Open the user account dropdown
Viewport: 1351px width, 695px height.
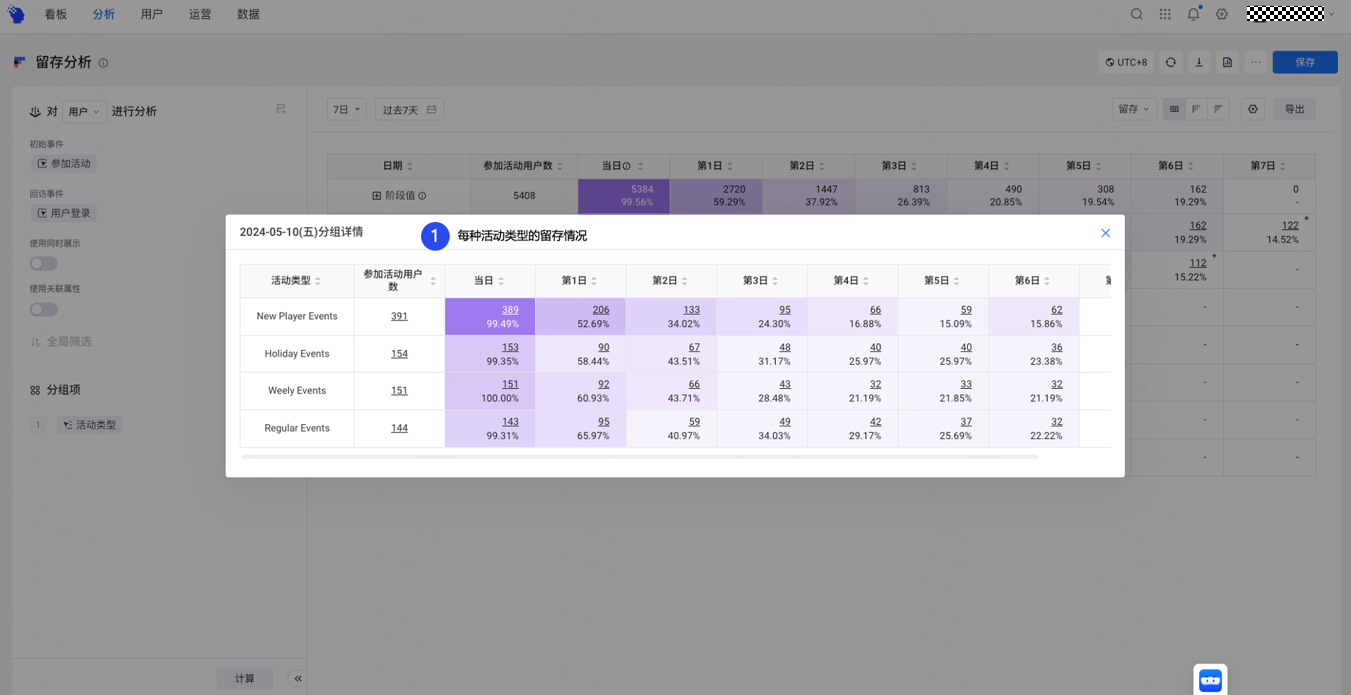pyautogui.click(x=1291, y=14)
